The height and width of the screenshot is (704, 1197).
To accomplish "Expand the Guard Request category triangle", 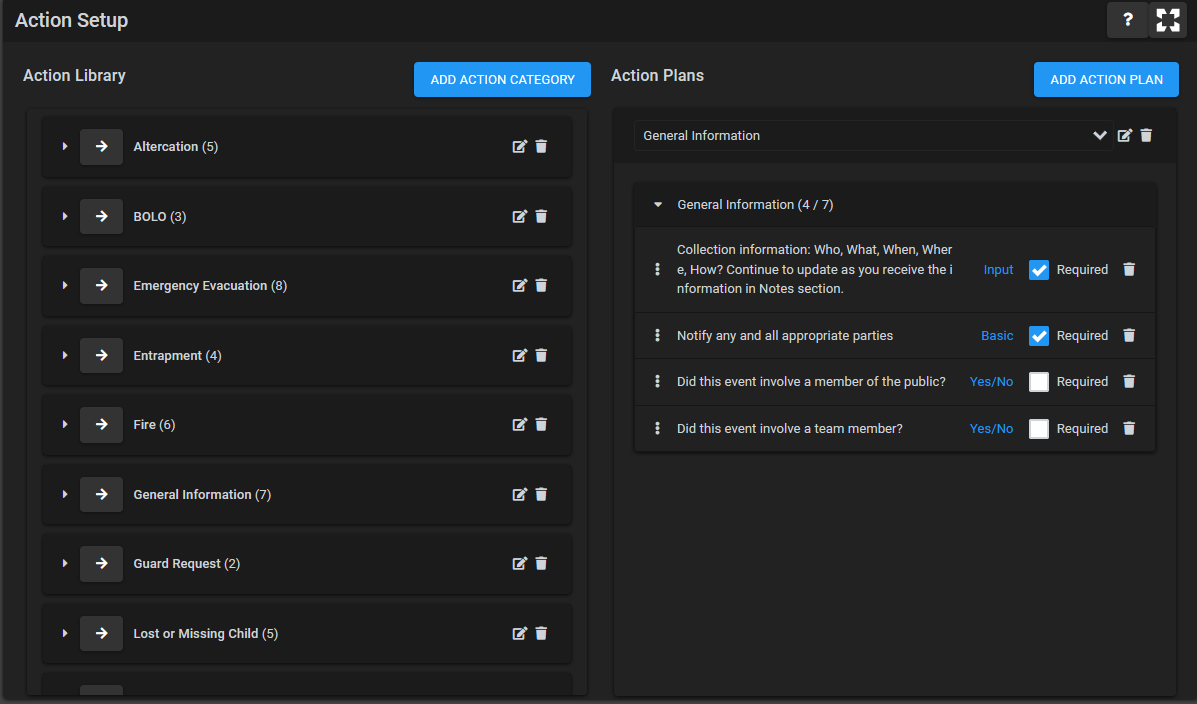I will point(65,564).
